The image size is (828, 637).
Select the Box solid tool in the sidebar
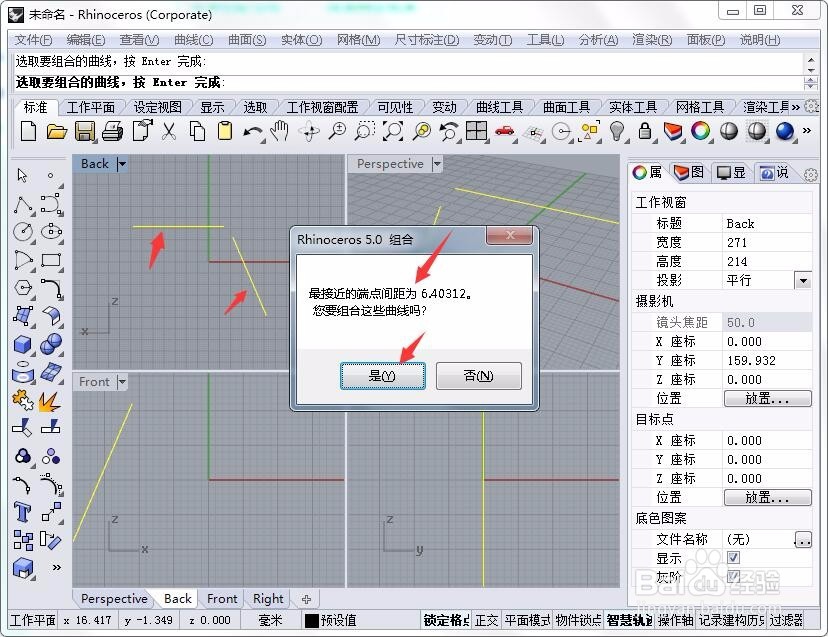click(22, 344)
